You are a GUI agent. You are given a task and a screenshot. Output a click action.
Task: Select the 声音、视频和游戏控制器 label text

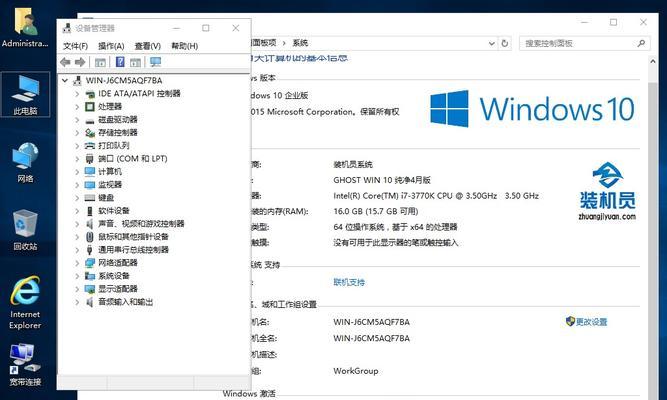pyautogui.click(x=141, y=224)
